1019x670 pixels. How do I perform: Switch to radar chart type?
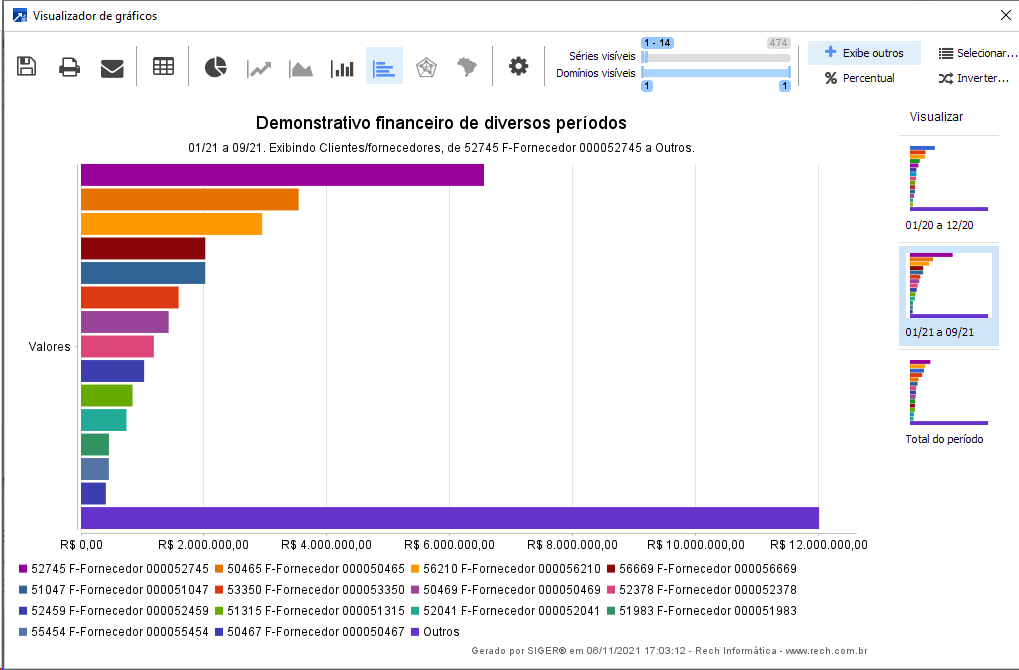click(426, 67)
